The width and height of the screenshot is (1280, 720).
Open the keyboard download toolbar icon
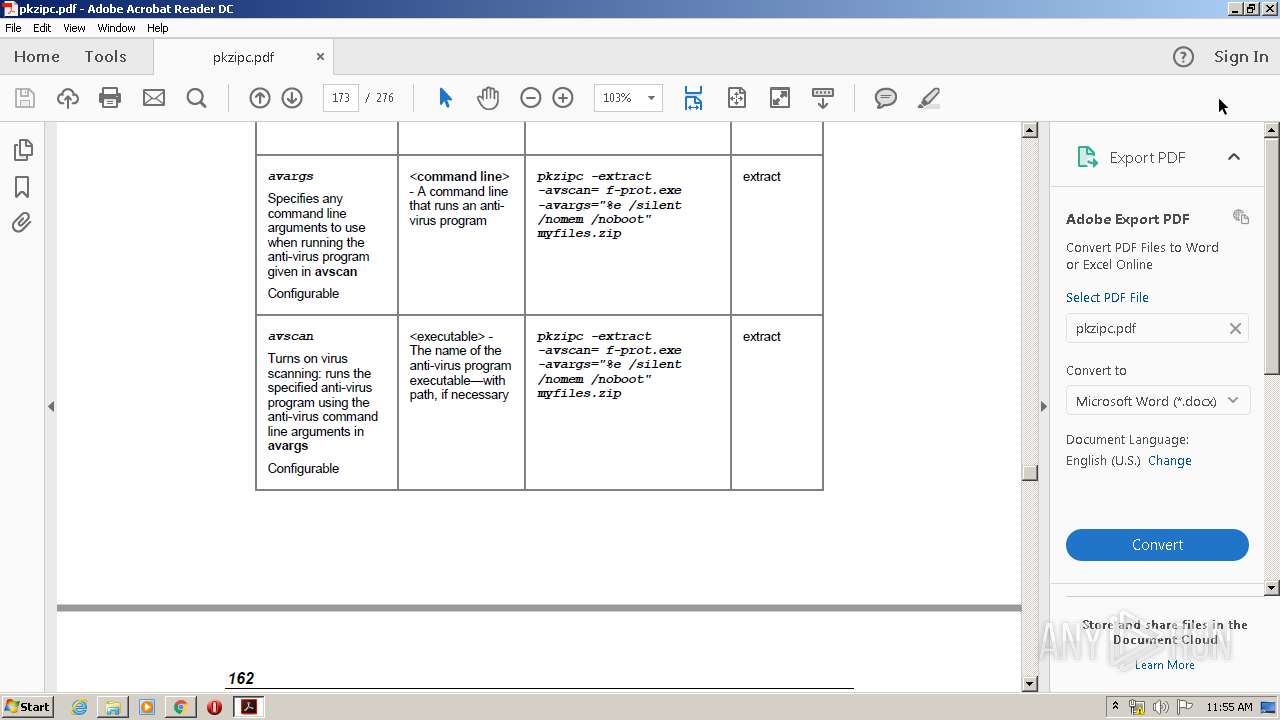tap(823, 98)
